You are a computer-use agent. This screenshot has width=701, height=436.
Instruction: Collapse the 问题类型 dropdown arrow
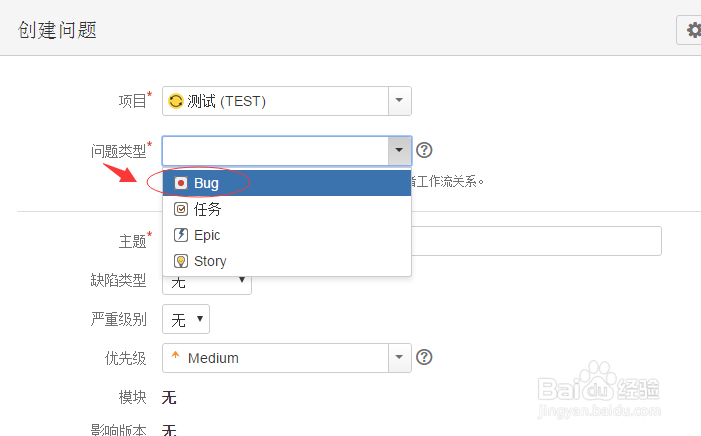coord(399,150)
